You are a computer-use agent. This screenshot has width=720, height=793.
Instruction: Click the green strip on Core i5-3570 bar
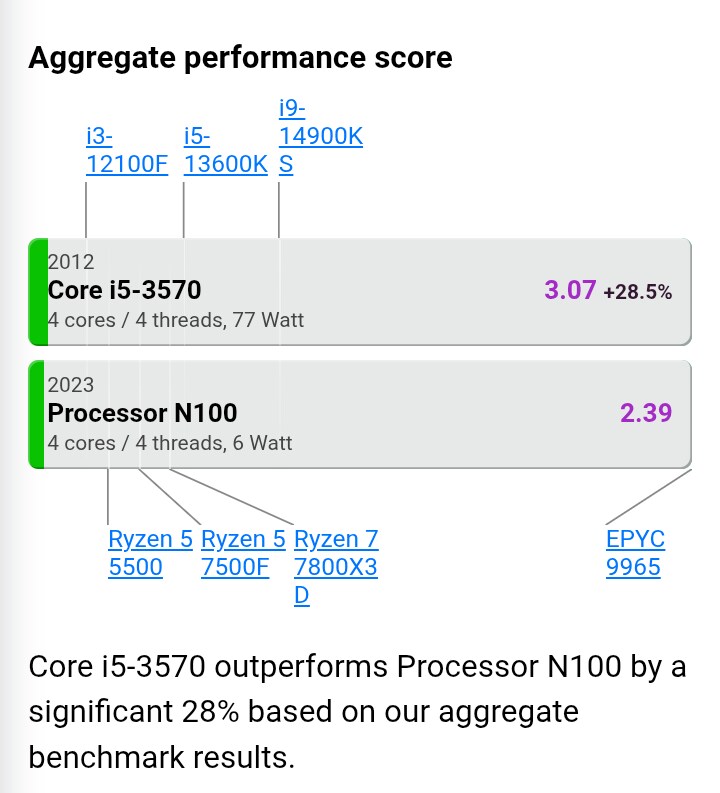[38, 292]
